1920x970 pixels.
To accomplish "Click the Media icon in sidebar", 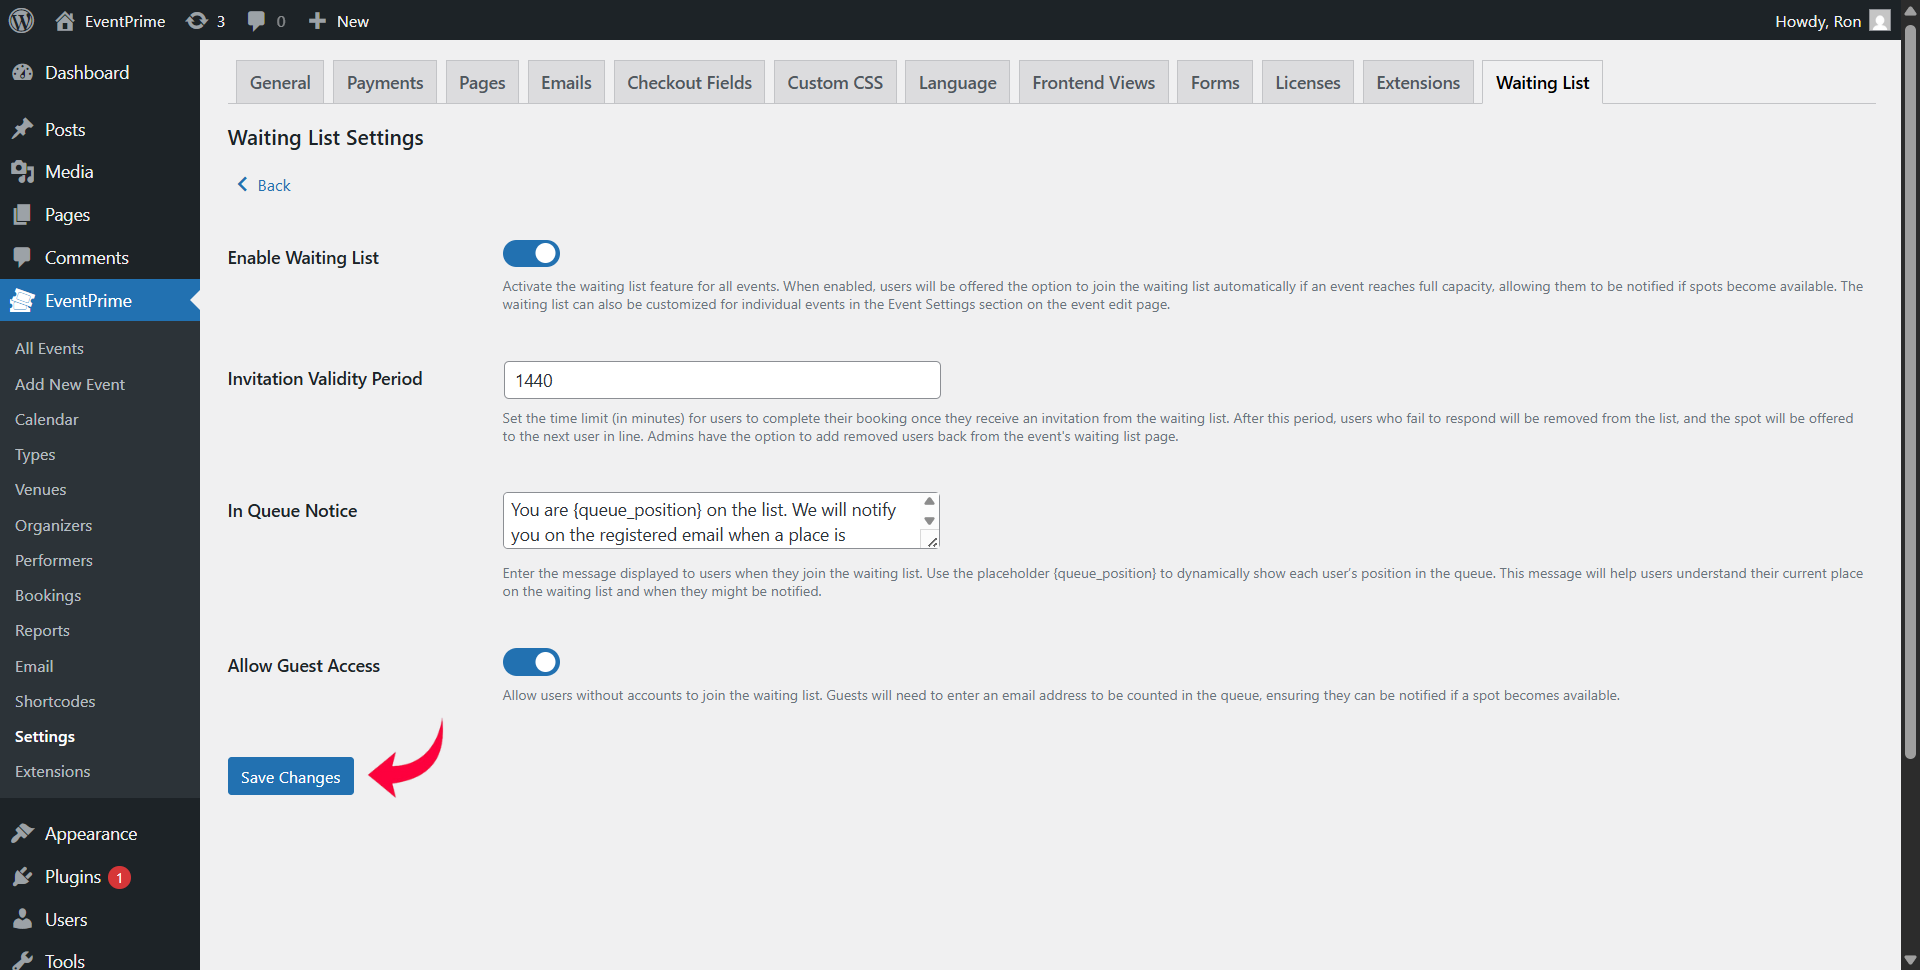I will (23, 172).
